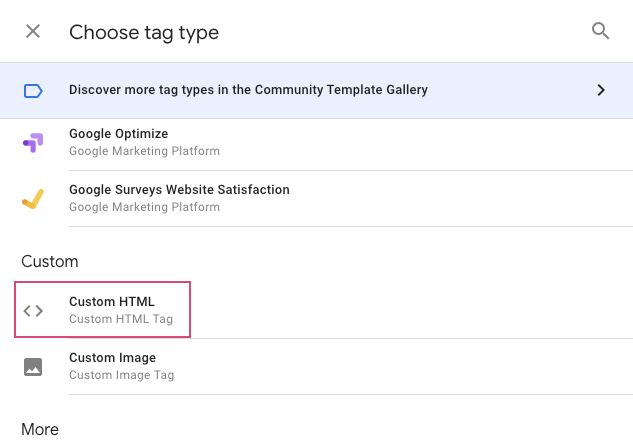The width and height of the screenshot is (633, 446).
Task: Click the yellow checkmark Google Surveys icon
Action: coord(33,198)
